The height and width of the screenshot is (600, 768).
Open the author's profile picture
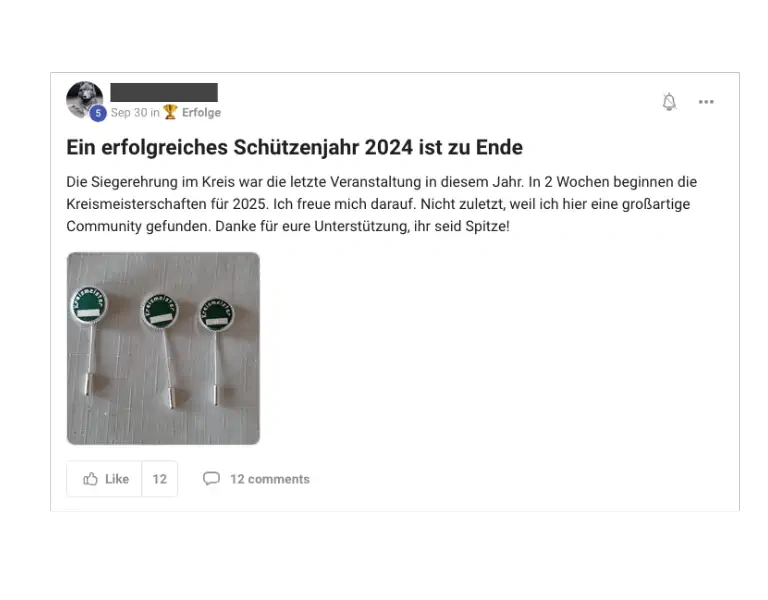[85, 100]
